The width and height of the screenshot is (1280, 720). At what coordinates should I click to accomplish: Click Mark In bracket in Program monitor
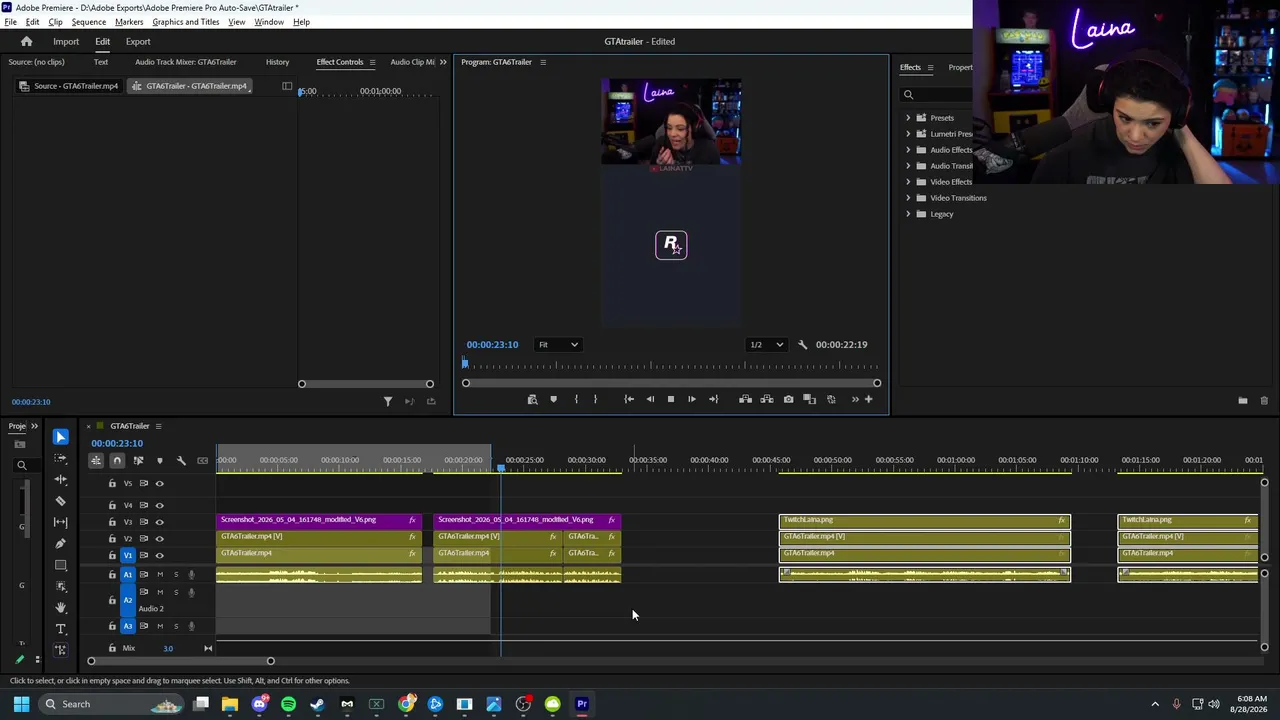coord(576,400)
